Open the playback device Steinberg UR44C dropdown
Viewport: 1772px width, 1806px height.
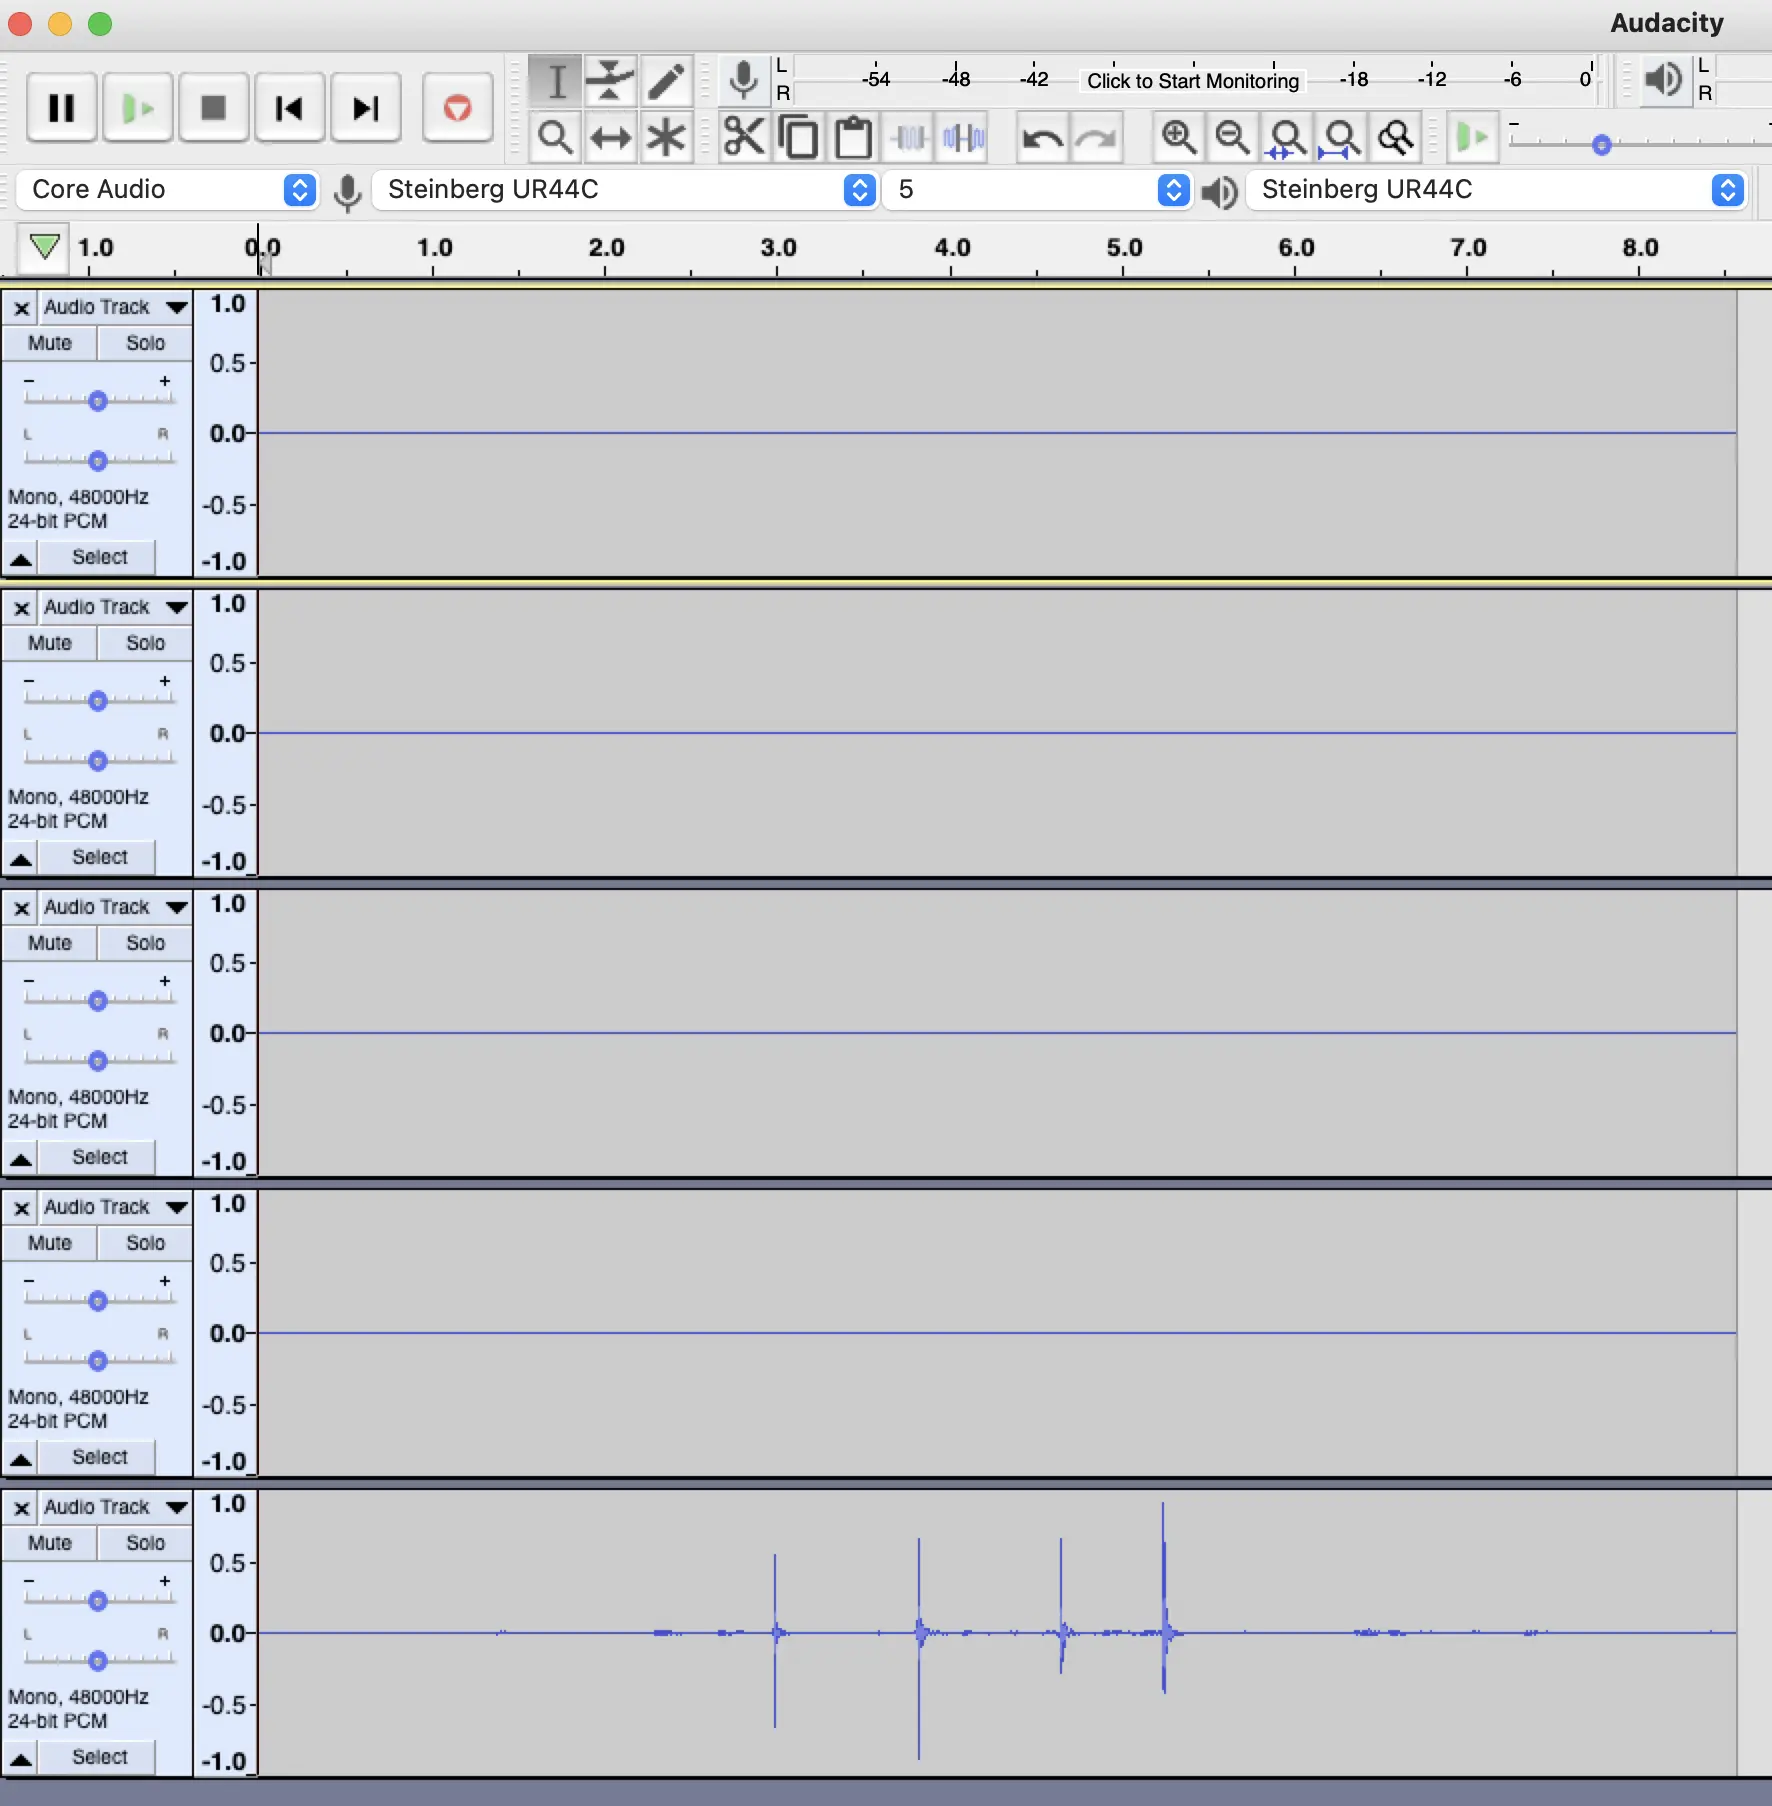click(x=1495, y=190)
